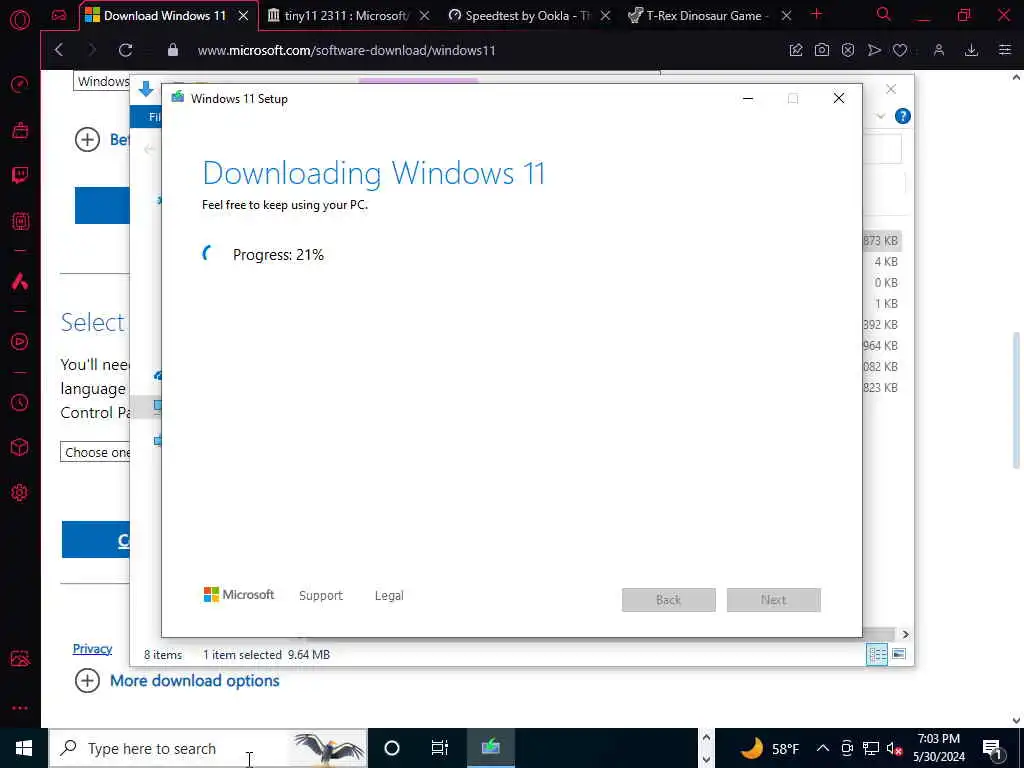This screenshot has height=768, width=1024.
Task: Open the Choose one language dropdown
Action: [95, 452]
